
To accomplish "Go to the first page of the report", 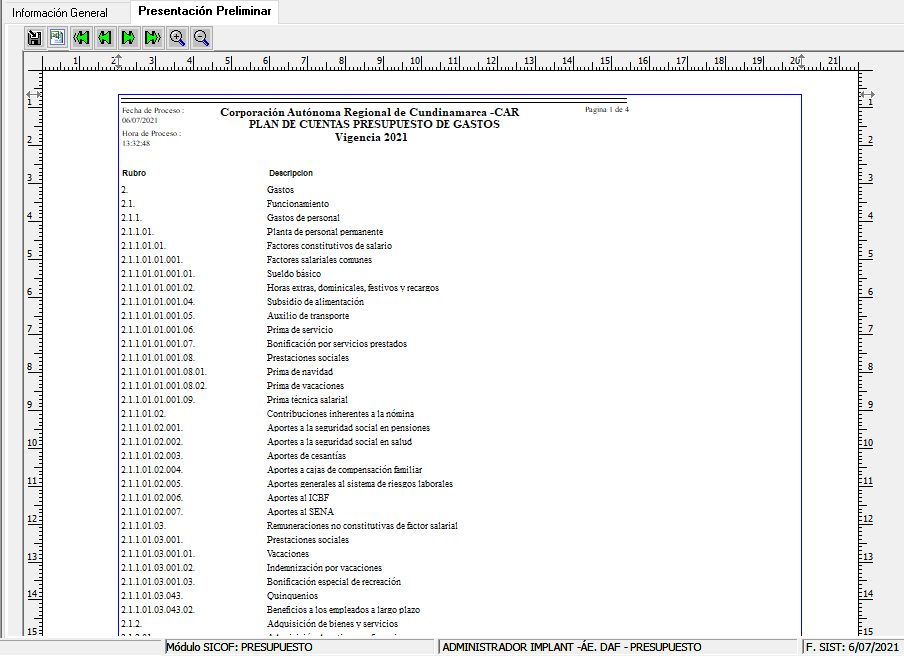I will [82, 38].
